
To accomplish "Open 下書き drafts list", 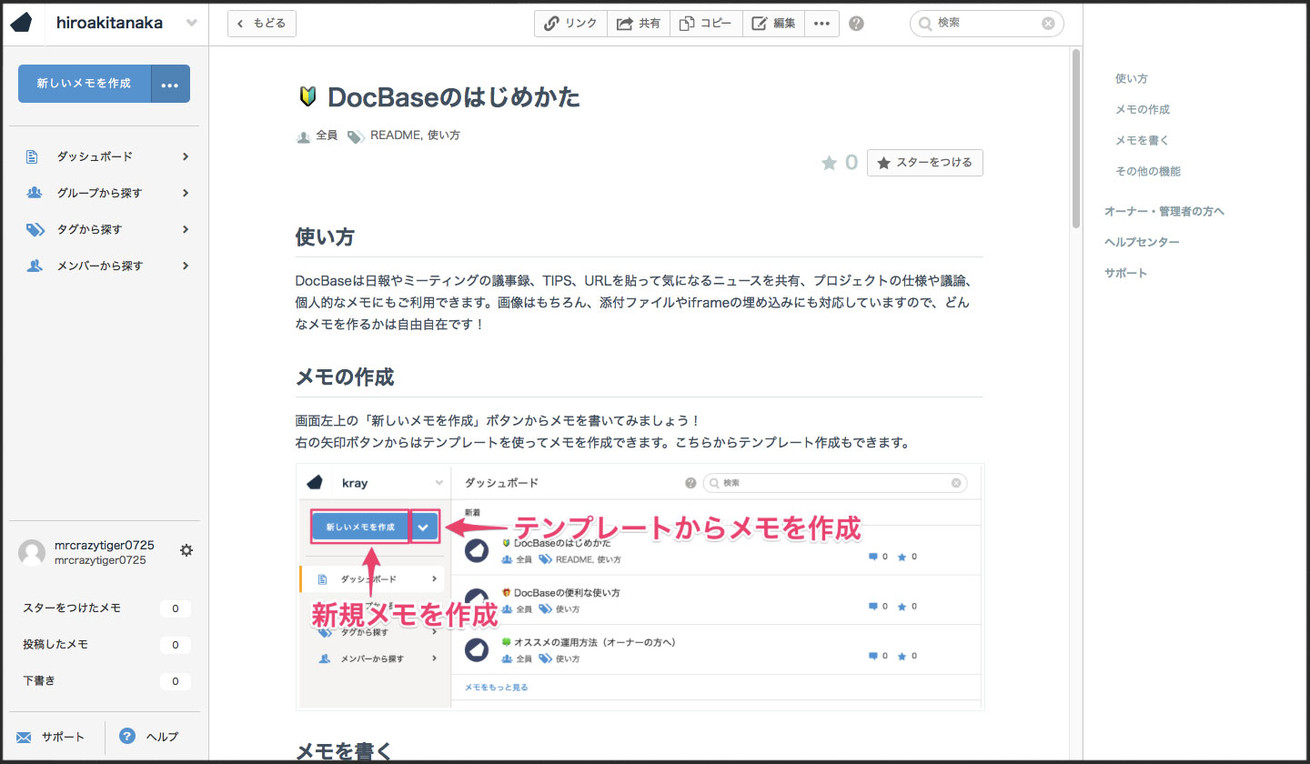I will [105, 681].
